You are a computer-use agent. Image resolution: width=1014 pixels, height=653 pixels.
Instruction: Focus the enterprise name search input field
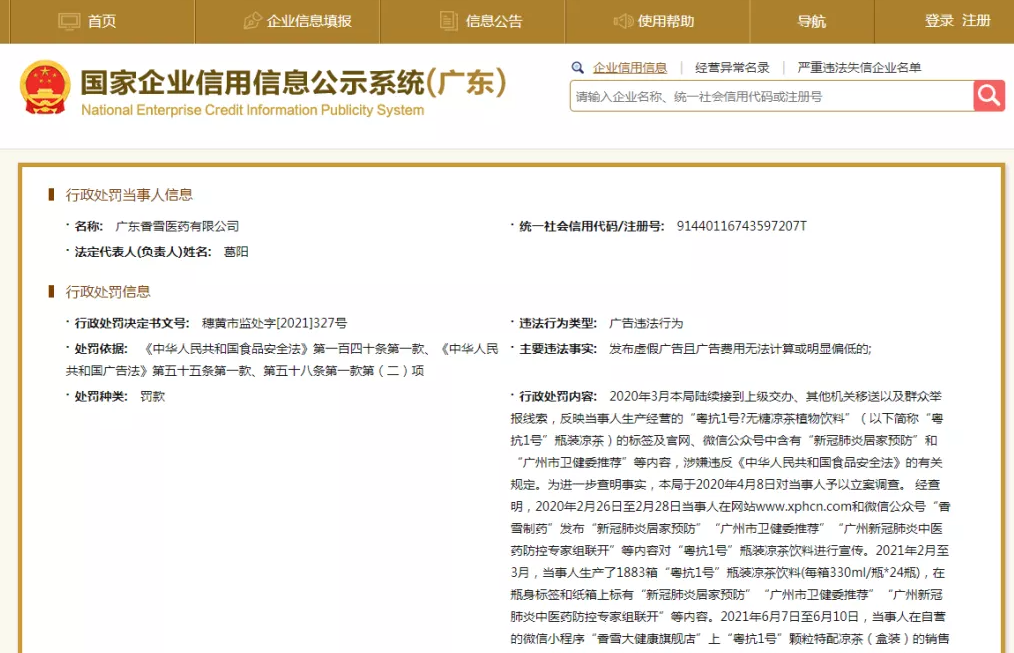point(771,96)
